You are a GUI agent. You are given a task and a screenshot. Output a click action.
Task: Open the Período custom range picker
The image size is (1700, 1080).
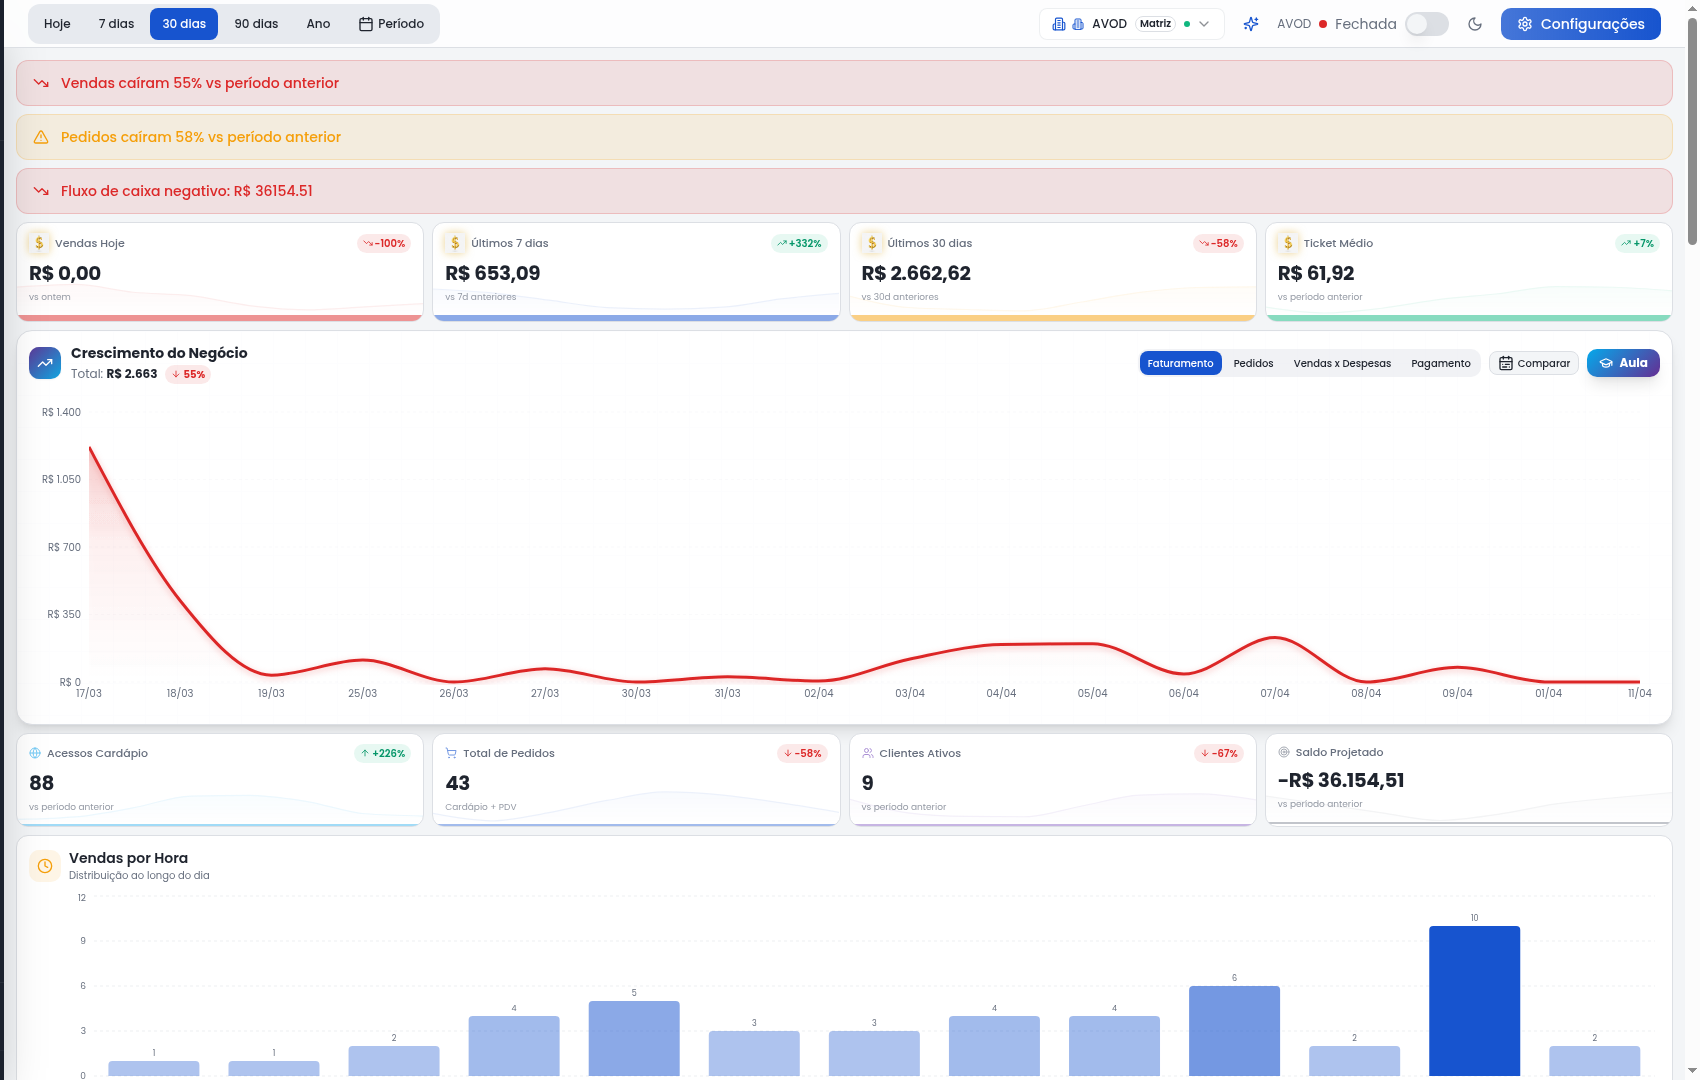[x=391, y=24]
